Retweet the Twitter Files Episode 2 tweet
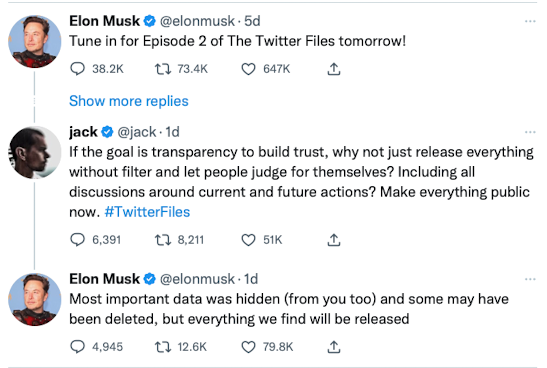The image size is (547, 368). click(x=163, y=69)
